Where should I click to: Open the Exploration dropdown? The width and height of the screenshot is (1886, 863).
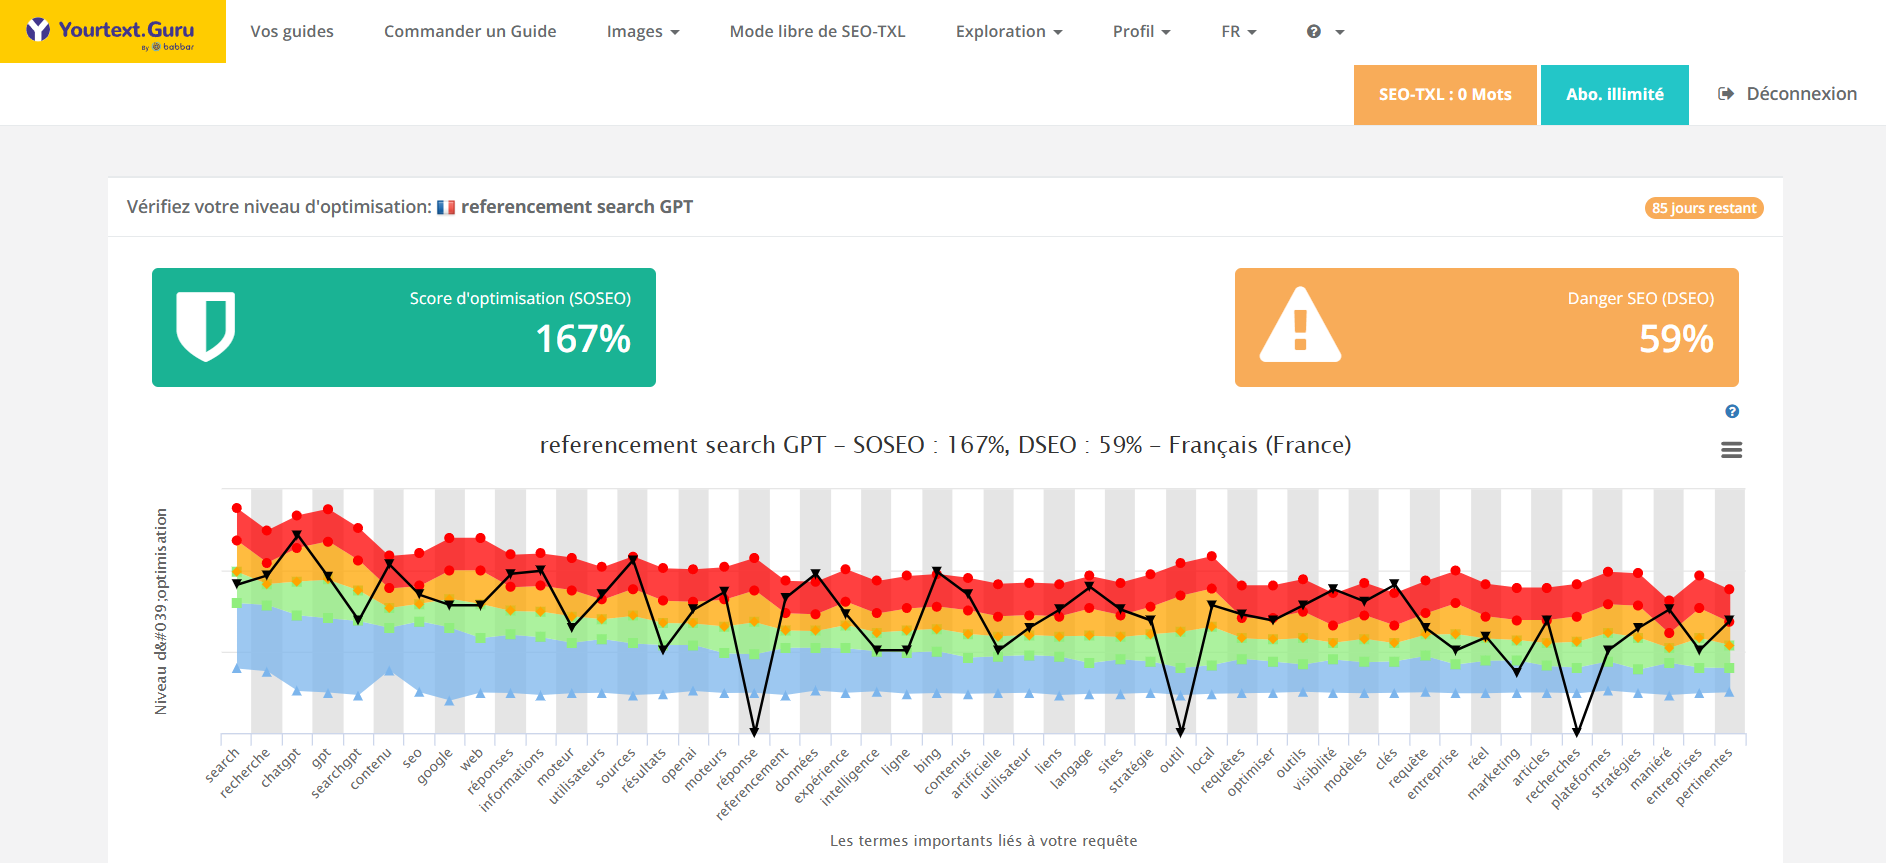(1008, 32)
